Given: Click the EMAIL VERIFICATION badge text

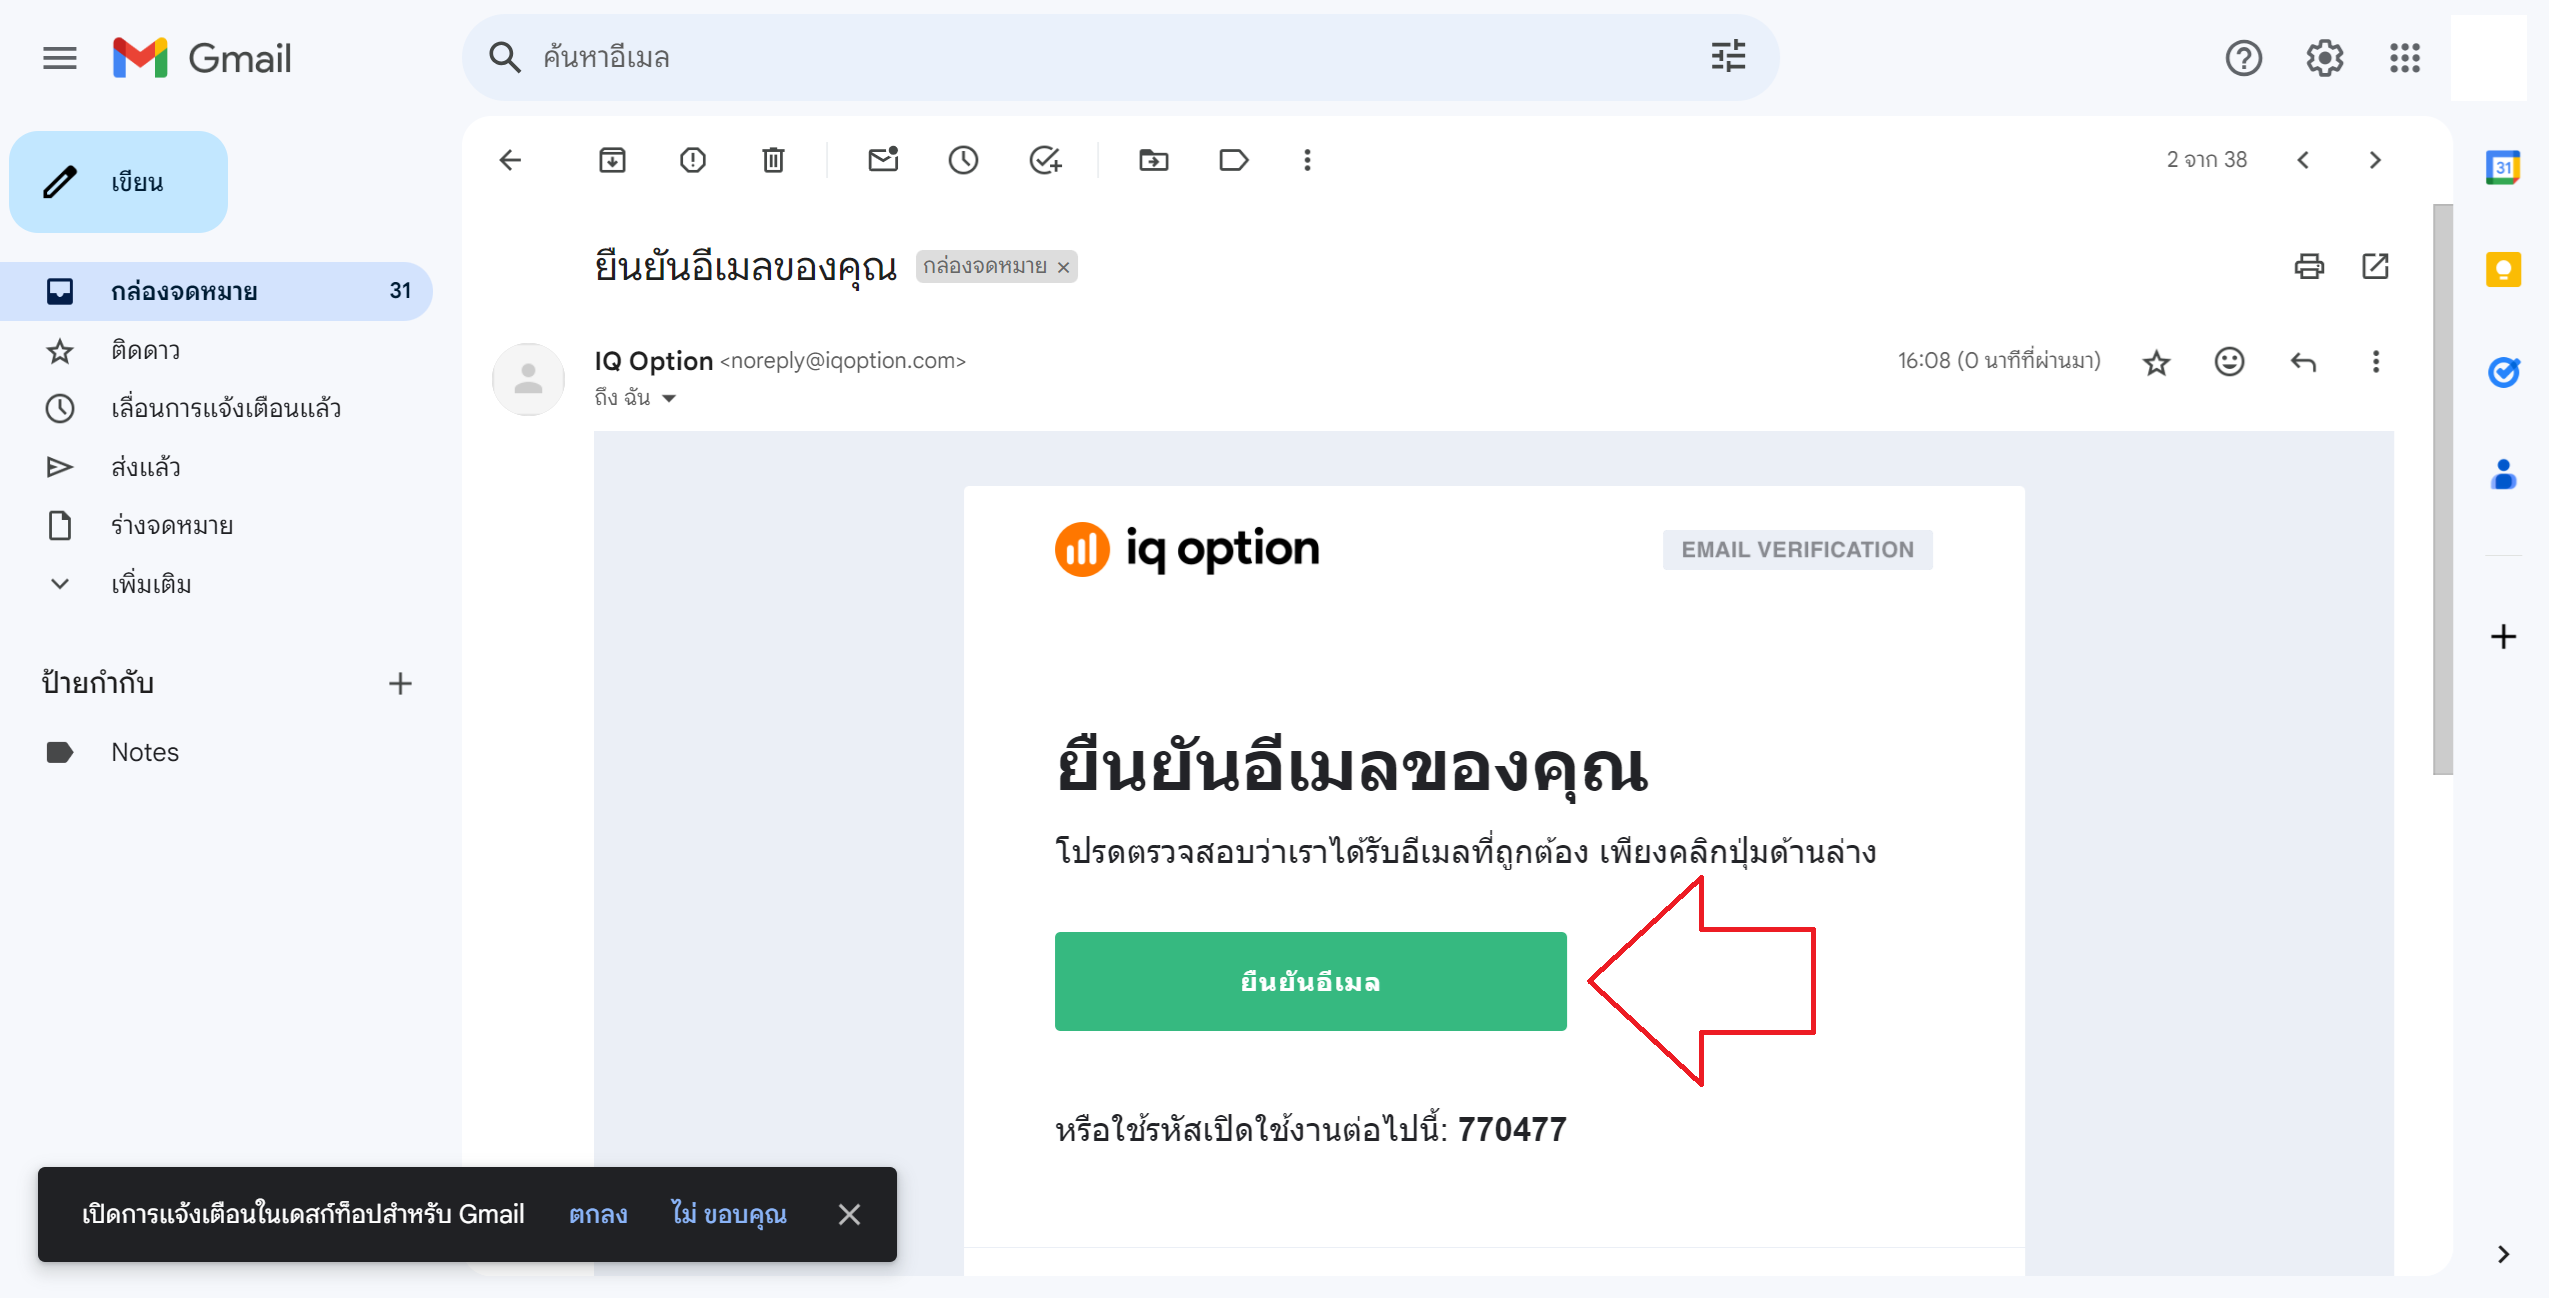Looking at the screenshot, I should [x=1797, y=550].
